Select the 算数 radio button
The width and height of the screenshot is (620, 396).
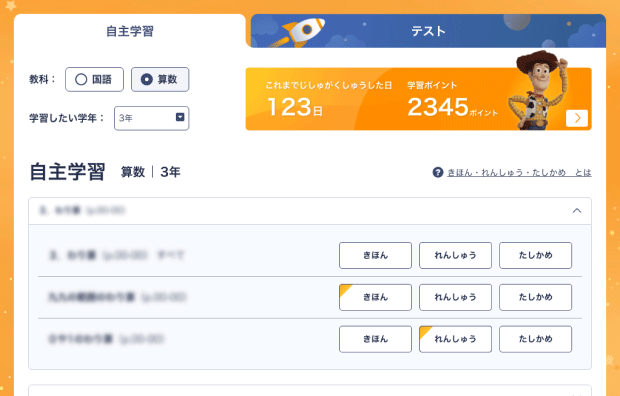pos(160,80)
